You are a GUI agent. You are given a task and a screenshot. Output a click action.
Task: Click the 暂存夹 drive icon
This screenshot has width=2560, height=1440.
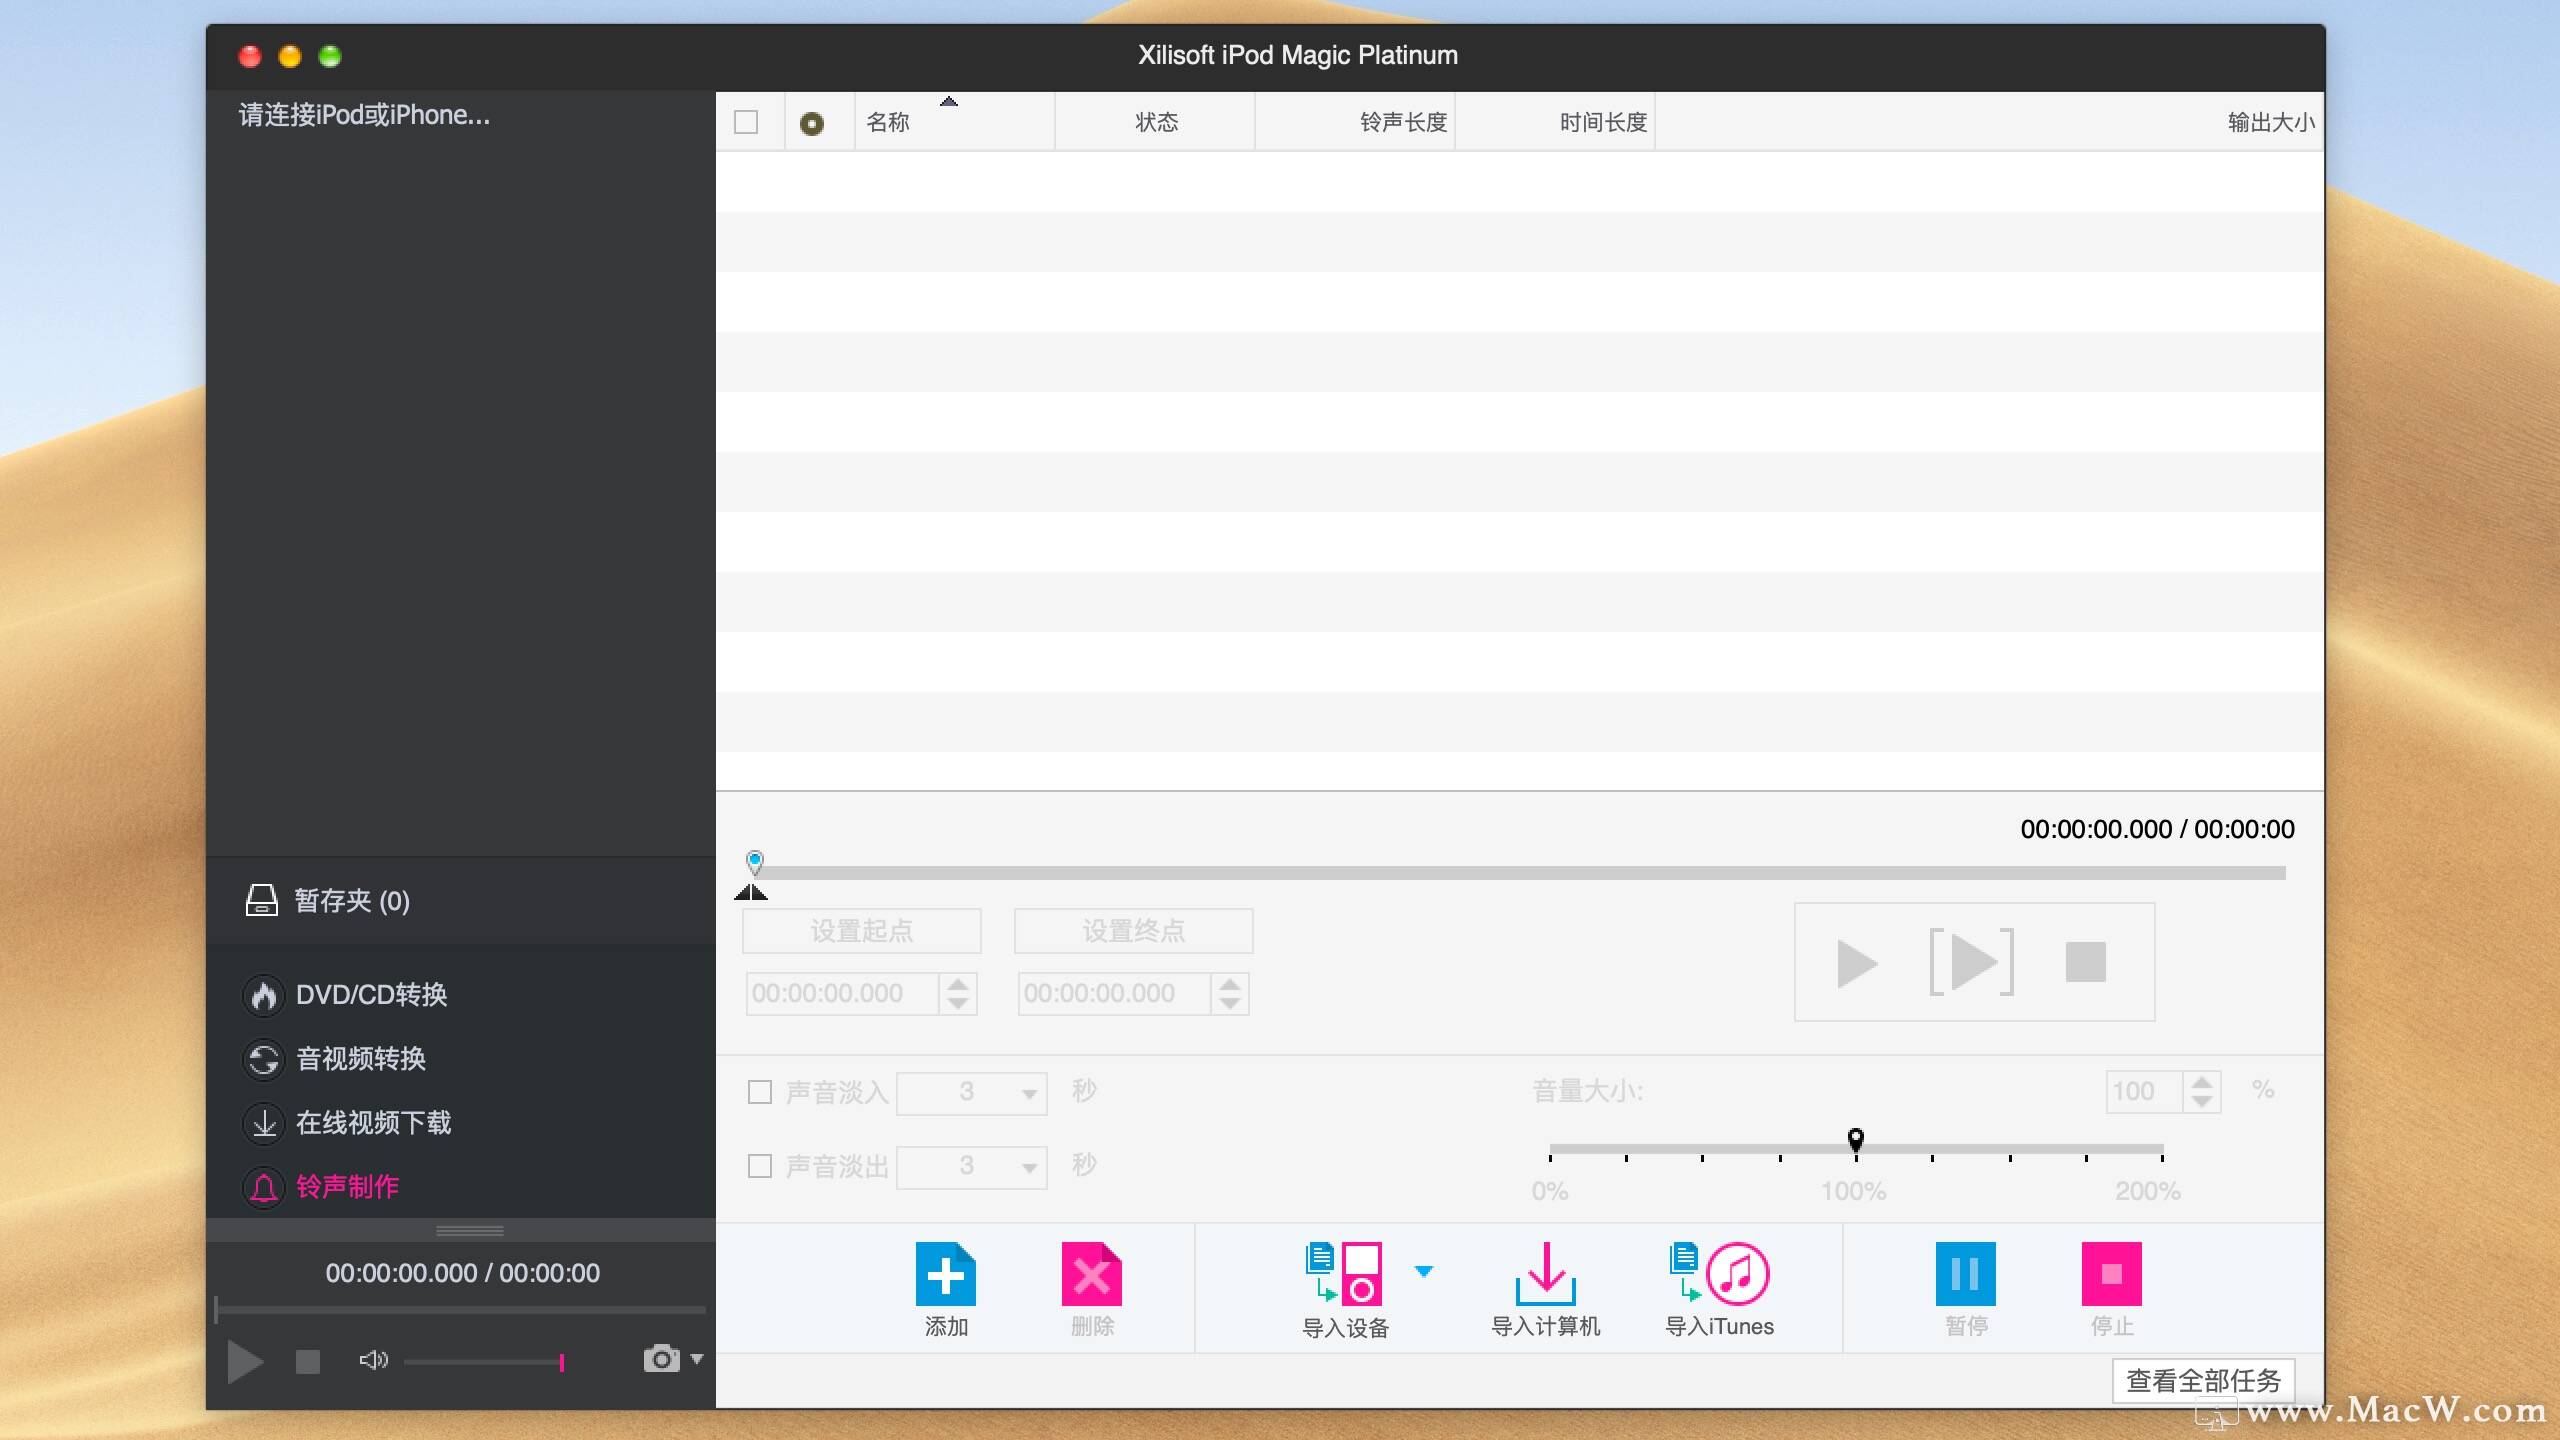click(x=262, y=900)
